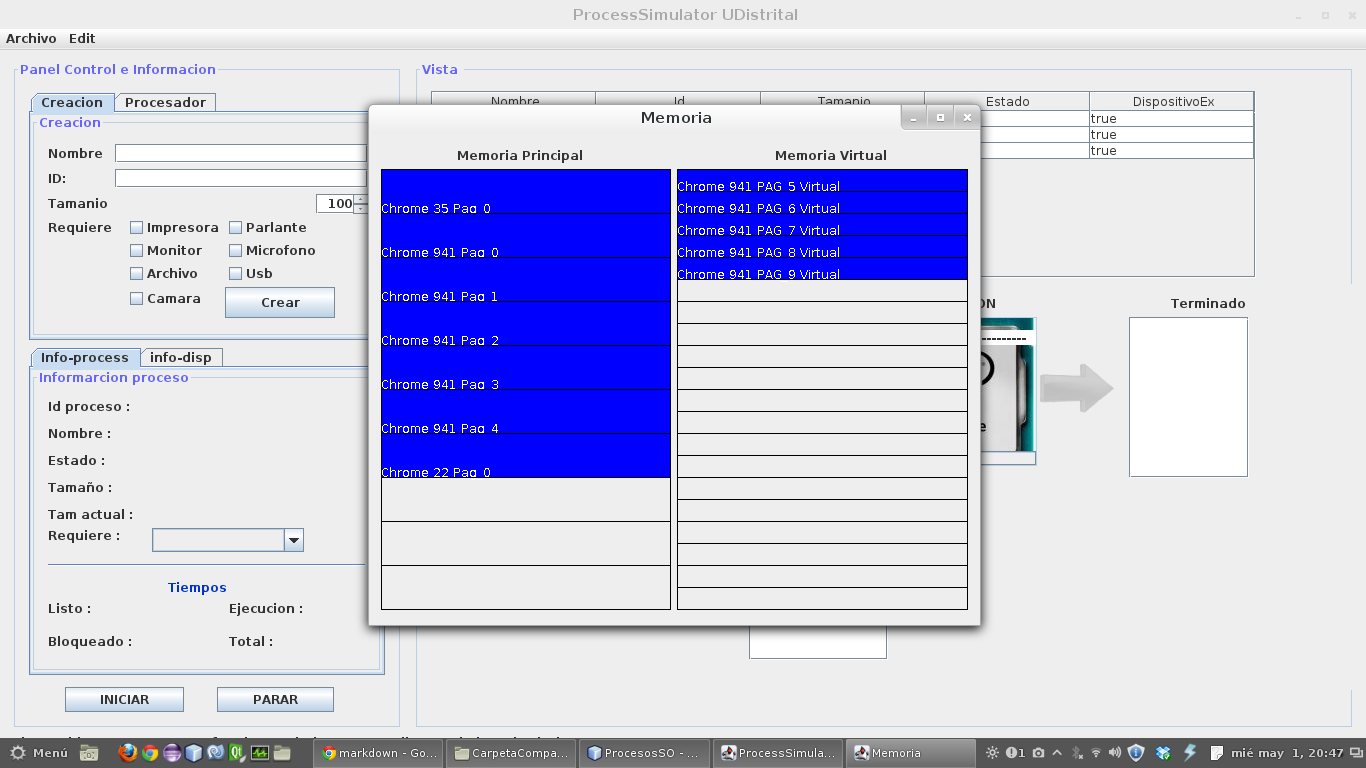Select Chrome 941 PAG 7 Virtual row
This screenshot has width=1366, height=768.
click(822, 225)
